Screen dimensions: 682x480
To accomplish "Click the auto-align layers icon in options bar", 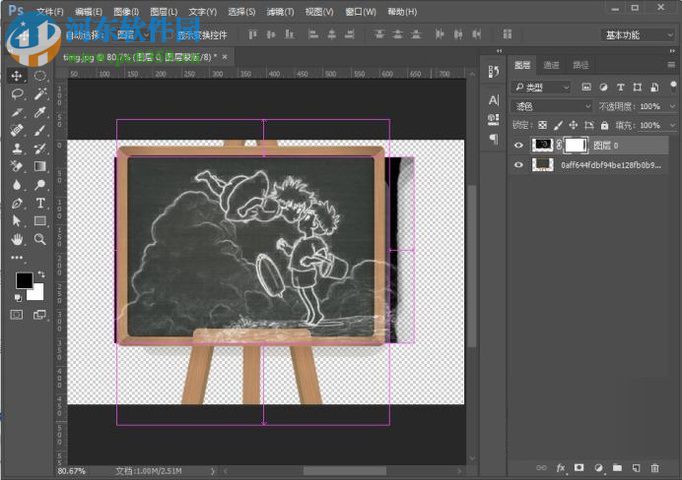I will (x=507, y=34).
